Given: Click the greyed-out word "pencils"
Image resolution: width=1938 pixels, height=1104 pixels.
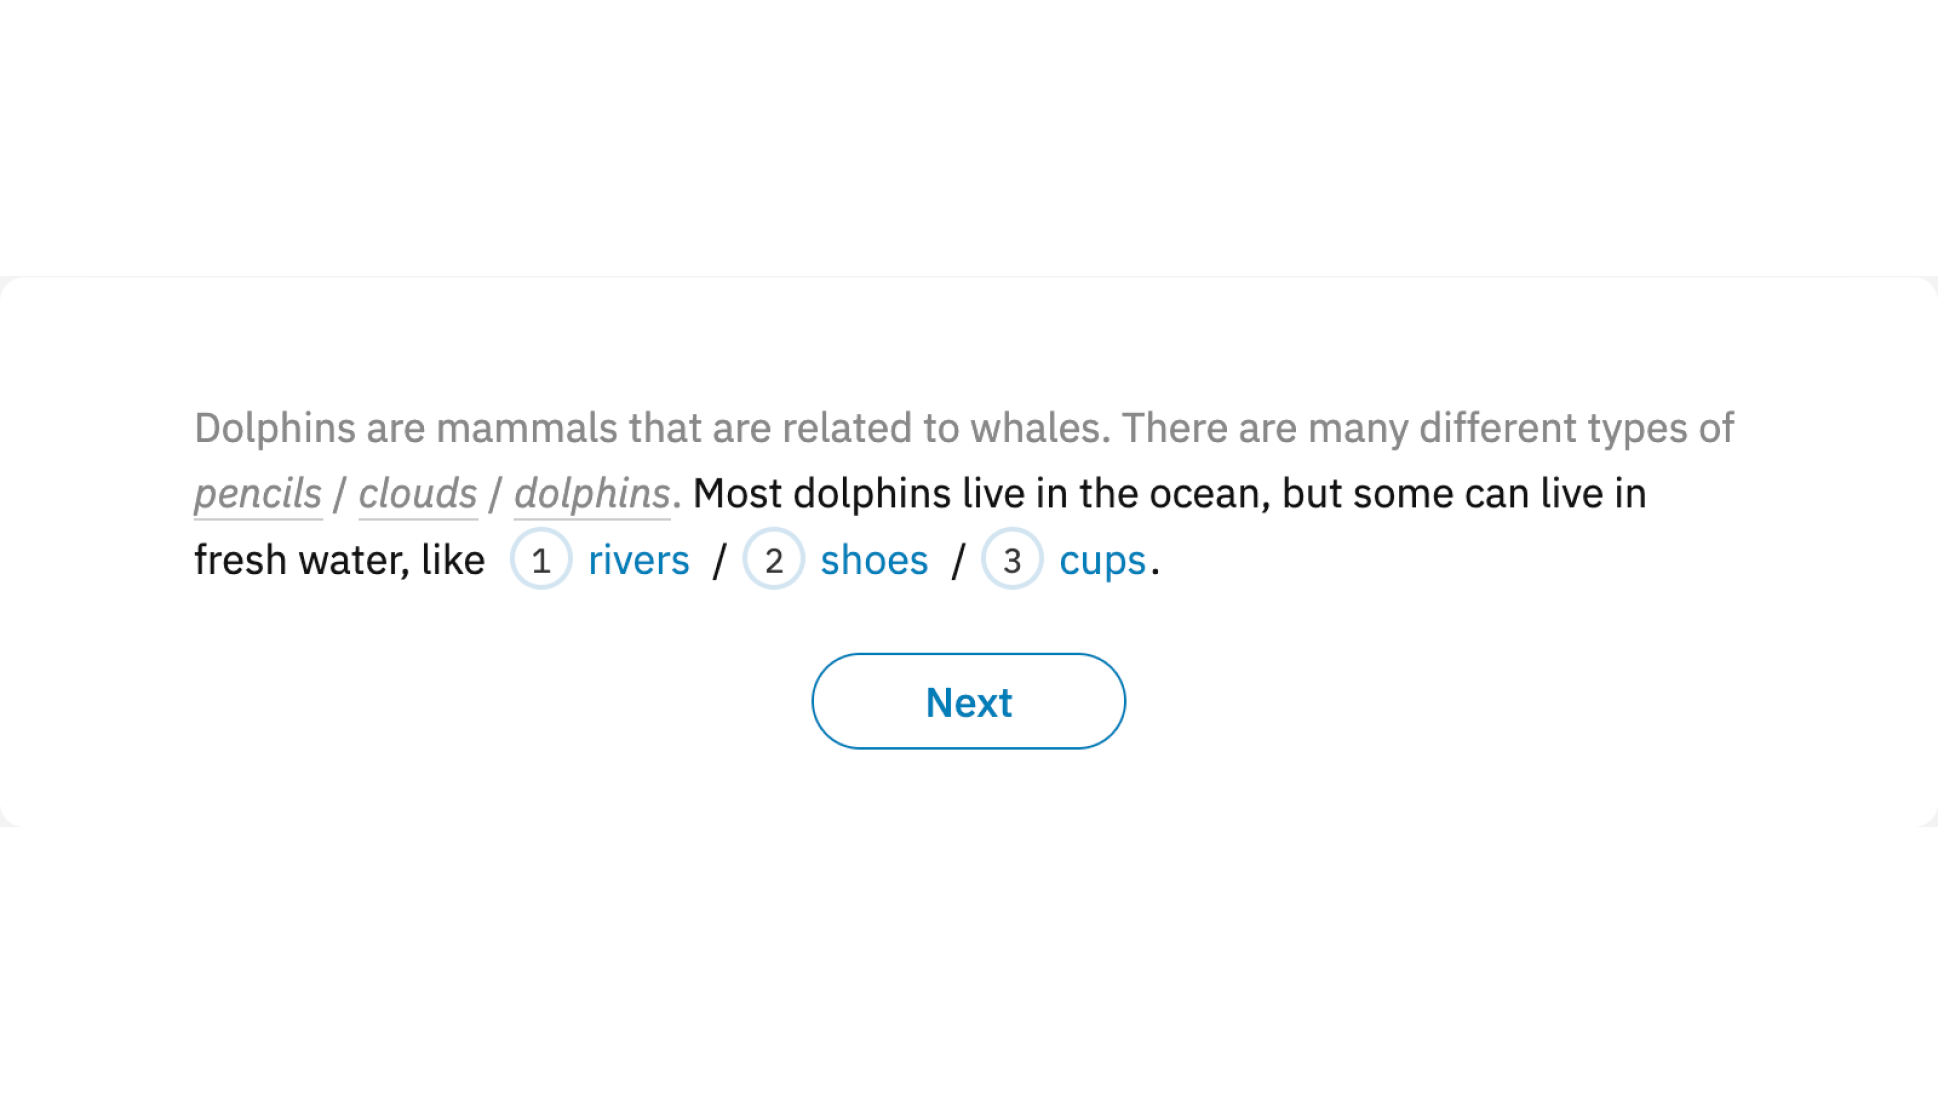Looking at the screenshot, I should click(258, 493).
